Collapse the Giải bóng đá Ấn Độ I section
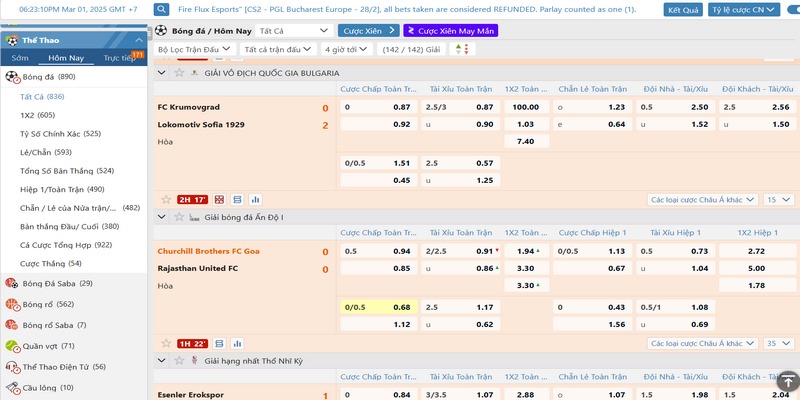Image resolution: width=800 pixels, height=400 pixels. 163,217
